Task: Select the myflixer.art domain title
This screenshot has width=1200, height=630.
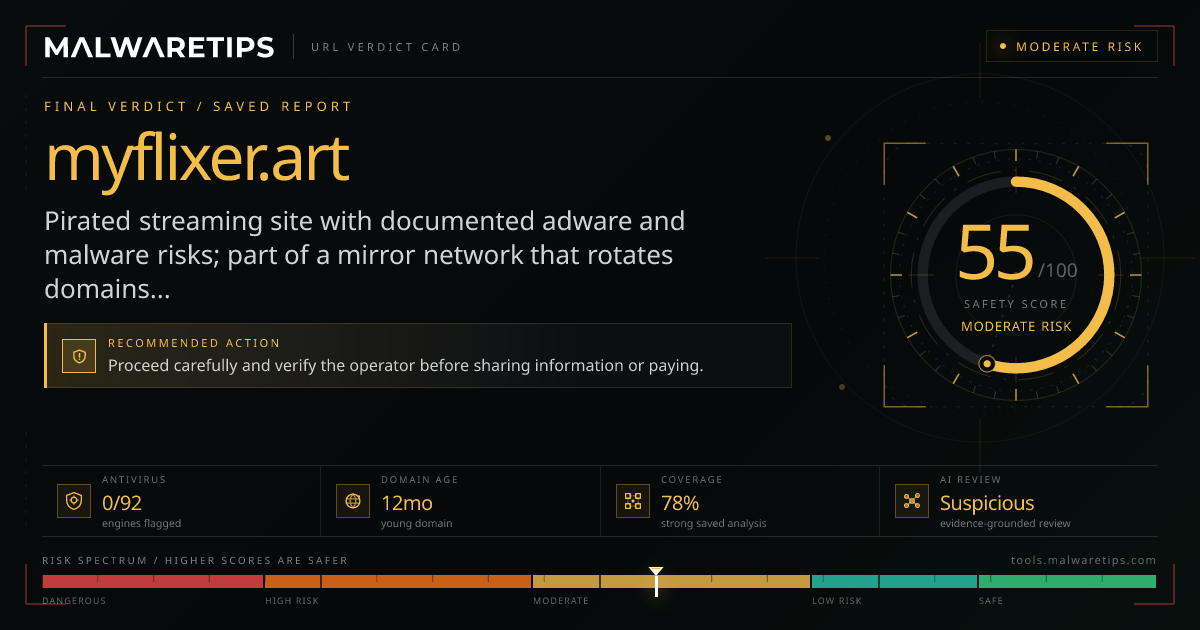Action: [198, 157]
